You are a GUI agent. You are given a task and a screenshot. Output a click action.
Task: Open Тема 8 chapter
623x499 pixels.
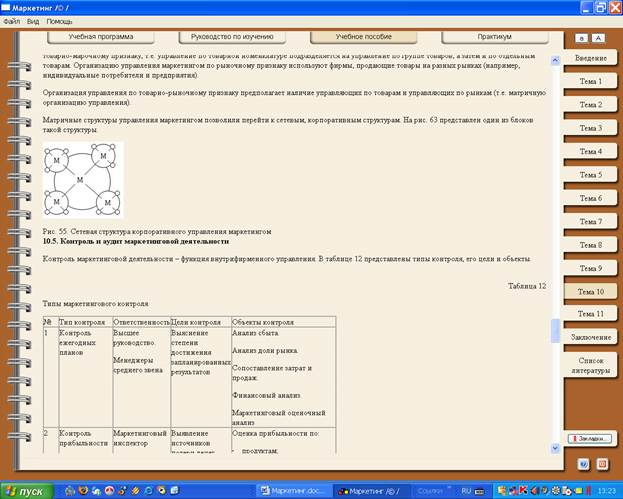point(591,245)
